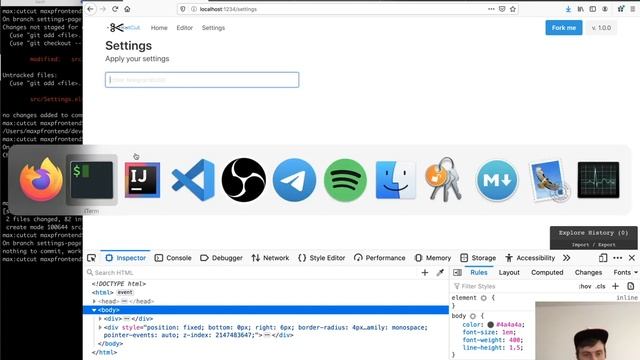This screenshot has width=640, height=360.
Task: Click the Fork me button
Action: pyautogui.click(x=564, y=28)
